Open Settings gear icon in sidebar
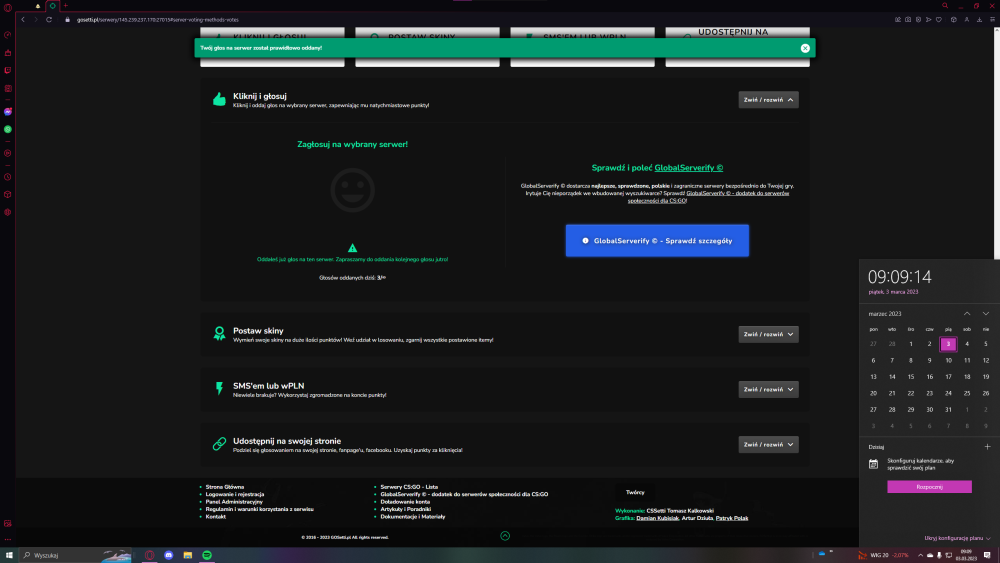1000x563 pixels. coord(8,212)
